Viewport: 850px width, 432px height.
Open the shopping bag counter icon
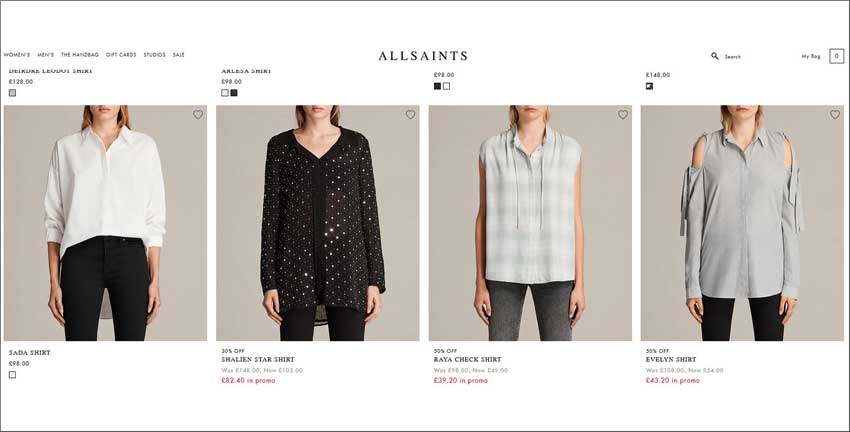pyautogui.click(x=836, y=56)
